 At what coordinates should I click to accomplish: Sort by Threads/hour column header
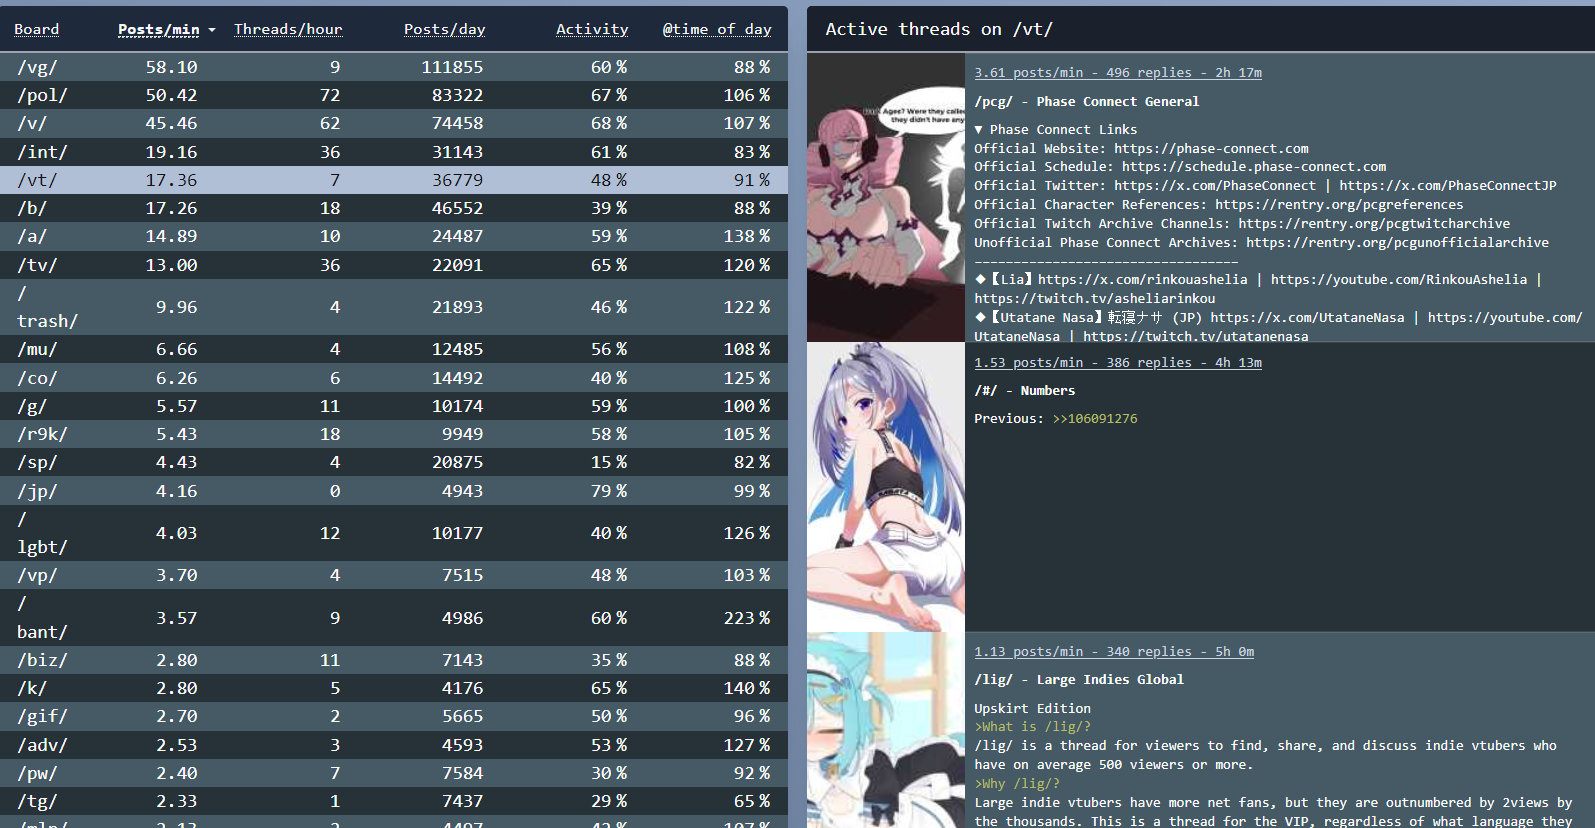288,29
